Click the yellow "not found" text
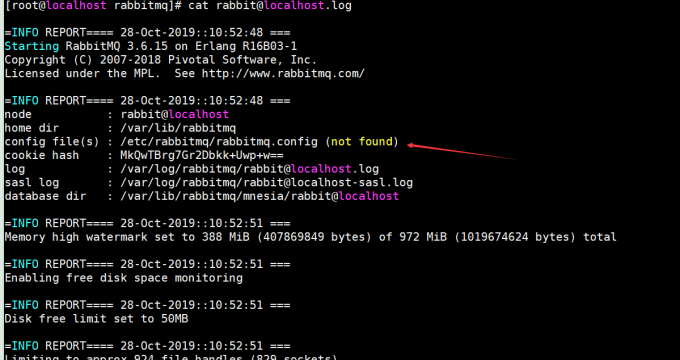Screen dimensions: 680x360 click(362, 141)
